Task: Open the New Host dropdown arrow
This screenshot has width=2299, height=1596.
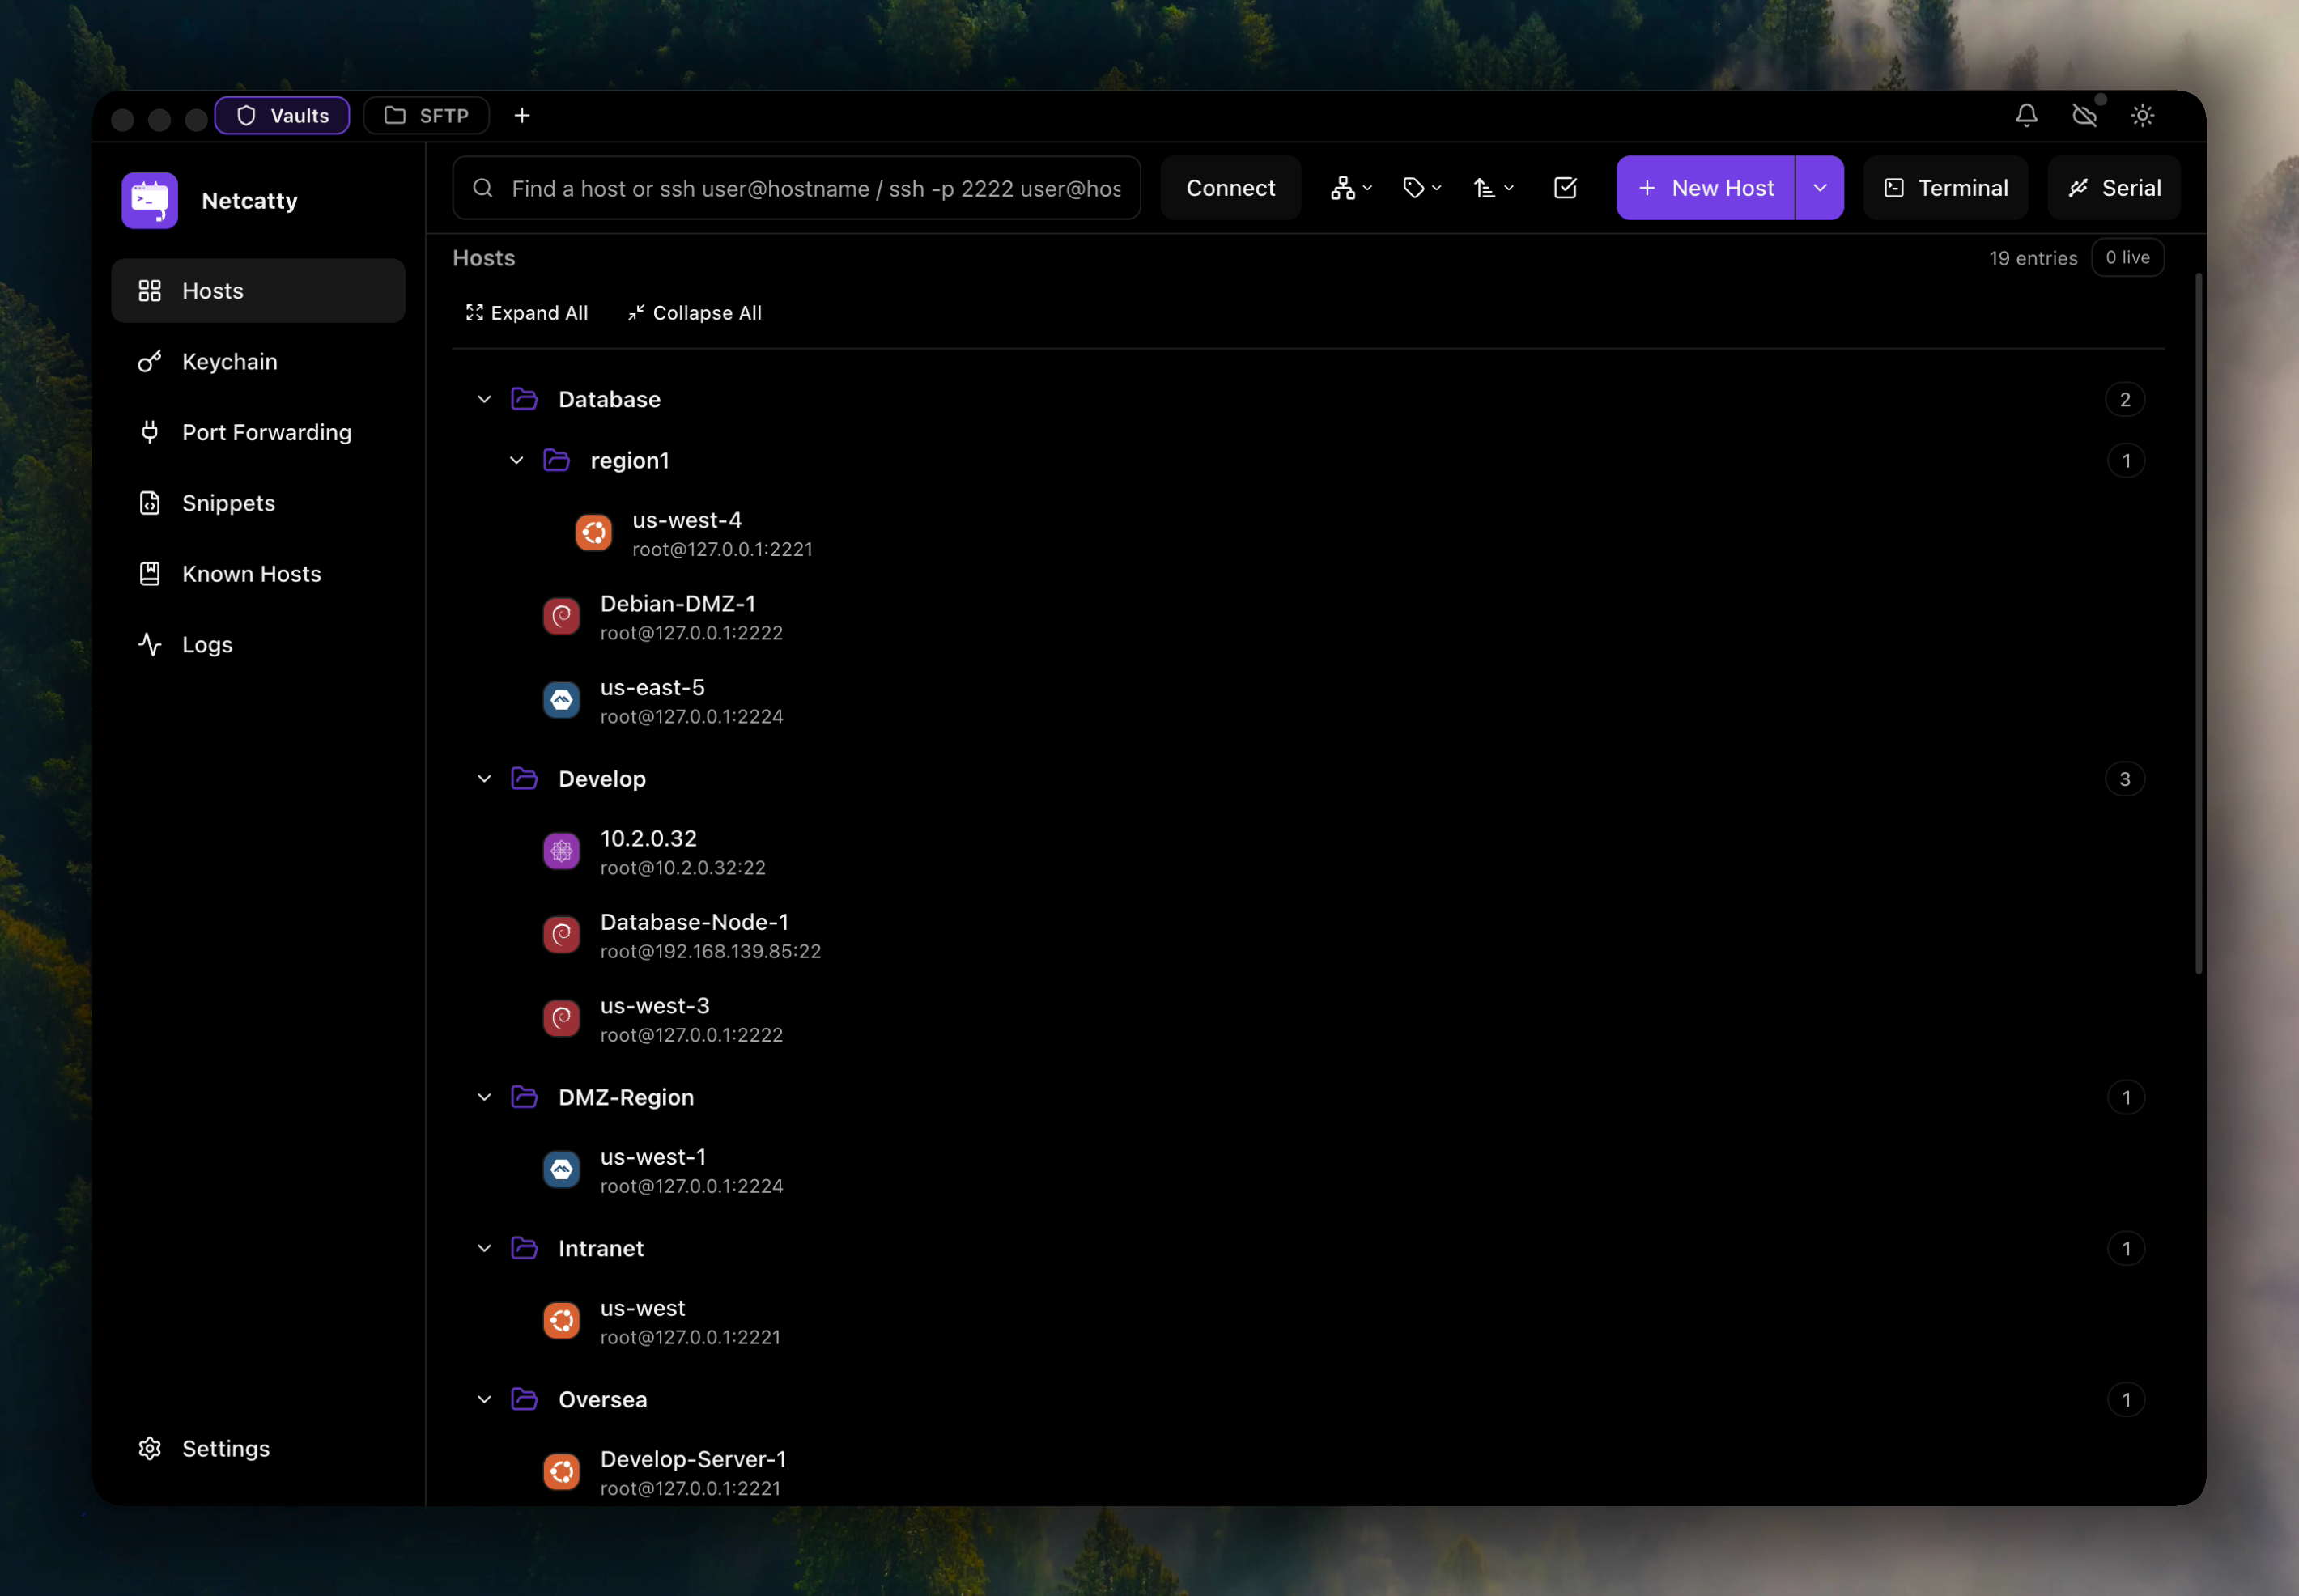Action: 1819,188
